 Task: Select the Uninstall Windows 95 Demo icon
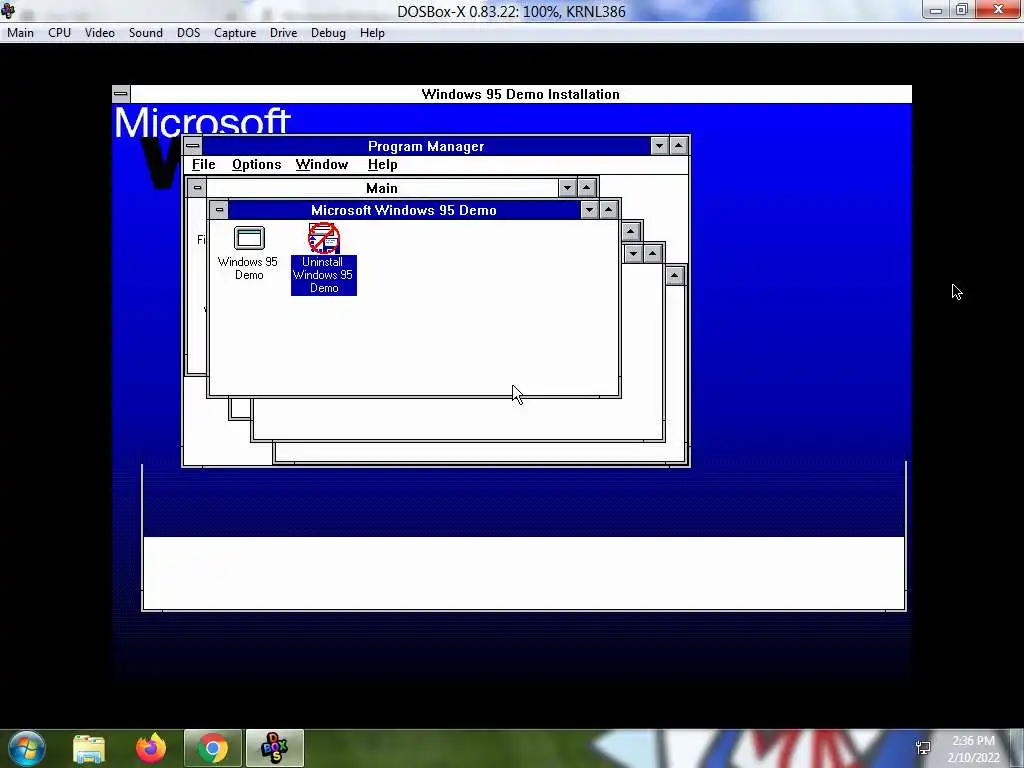tap(324, 259)
